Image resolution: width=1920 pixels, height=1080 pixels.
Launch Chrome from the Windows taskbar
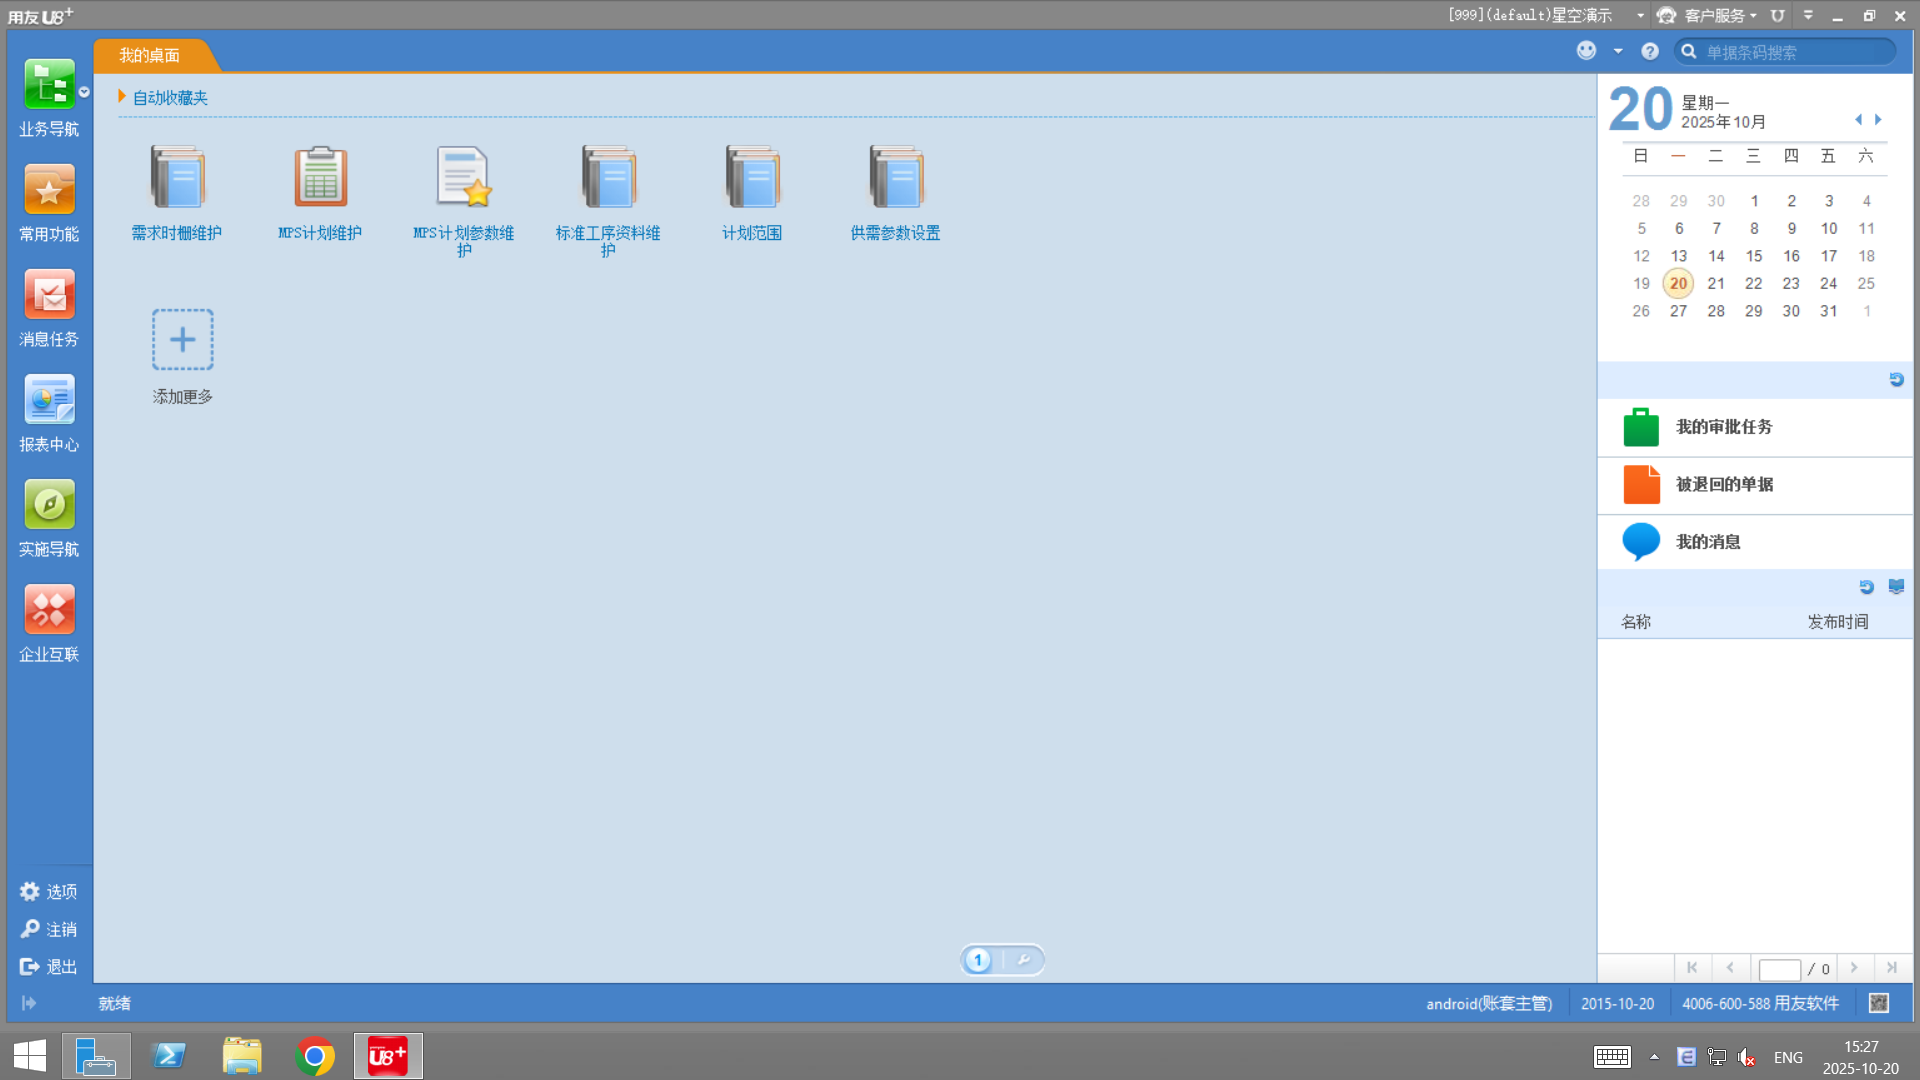point(315,1056)
